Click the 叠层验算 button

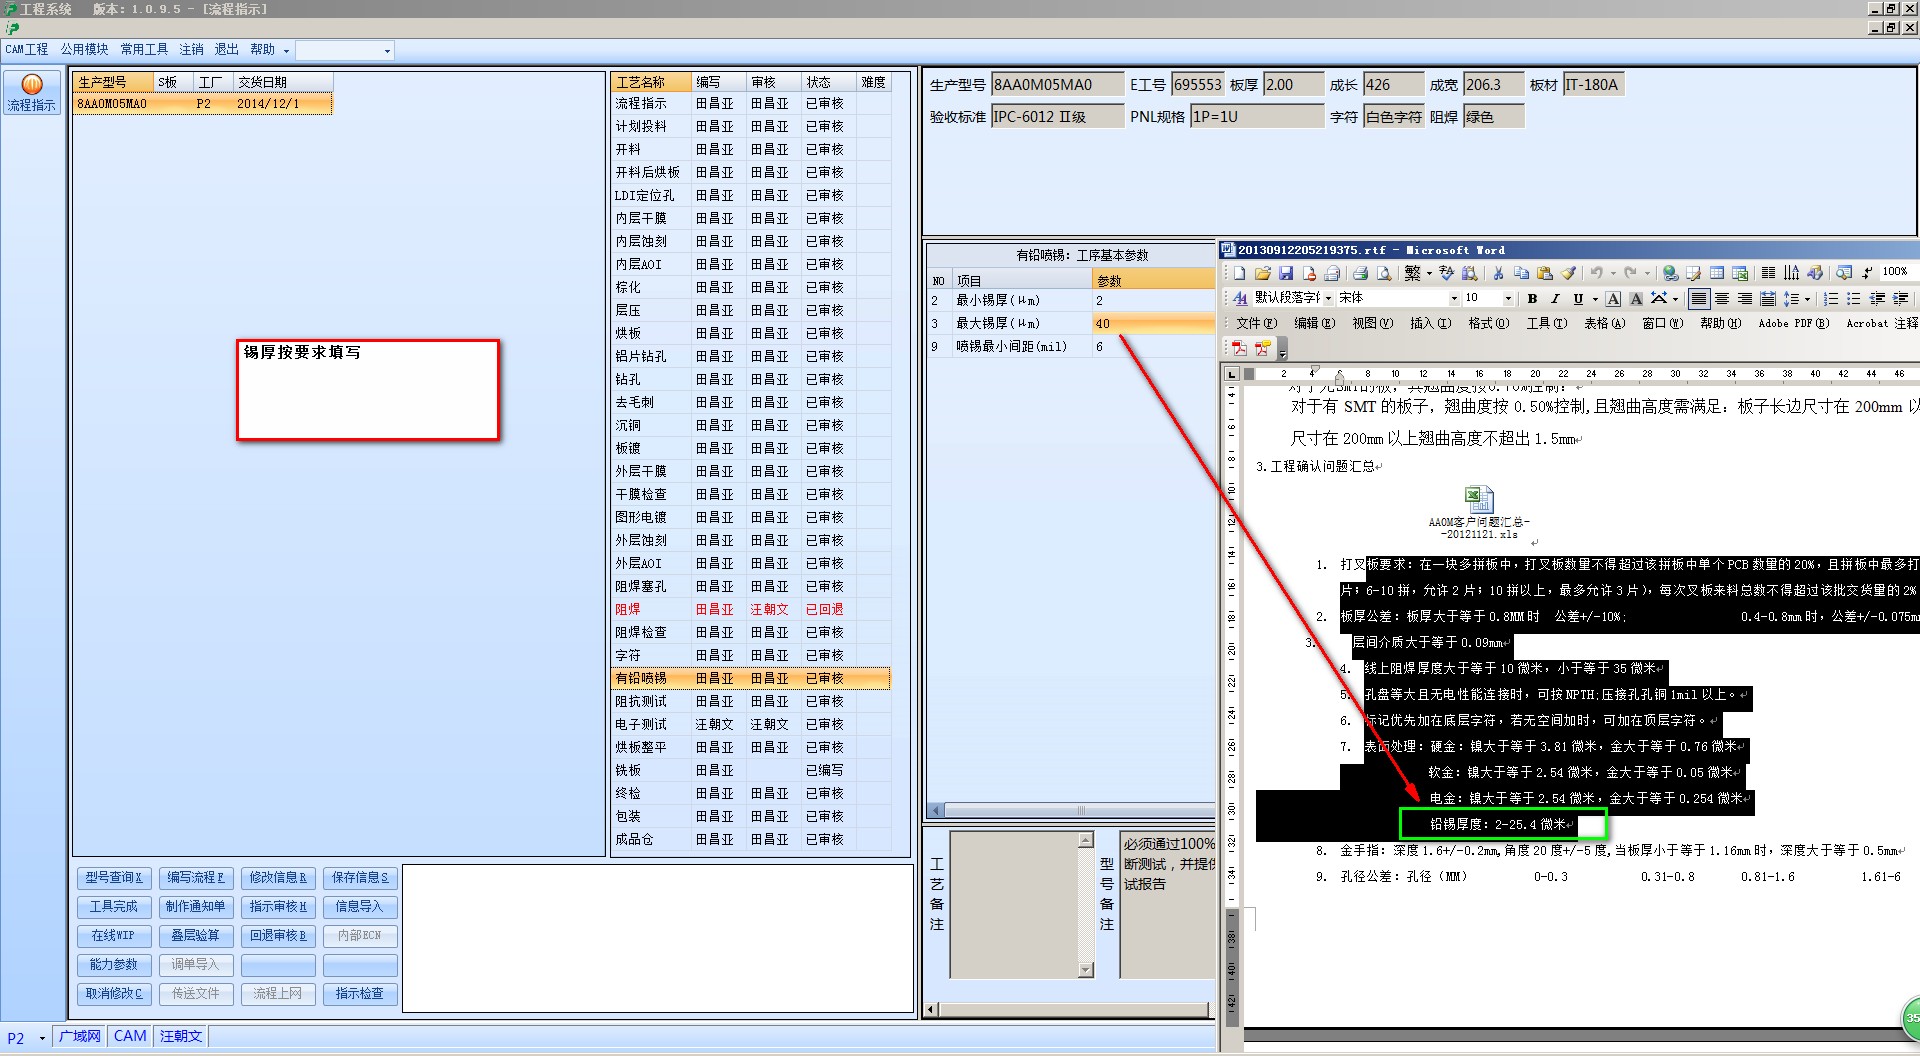tap(196, 936)
